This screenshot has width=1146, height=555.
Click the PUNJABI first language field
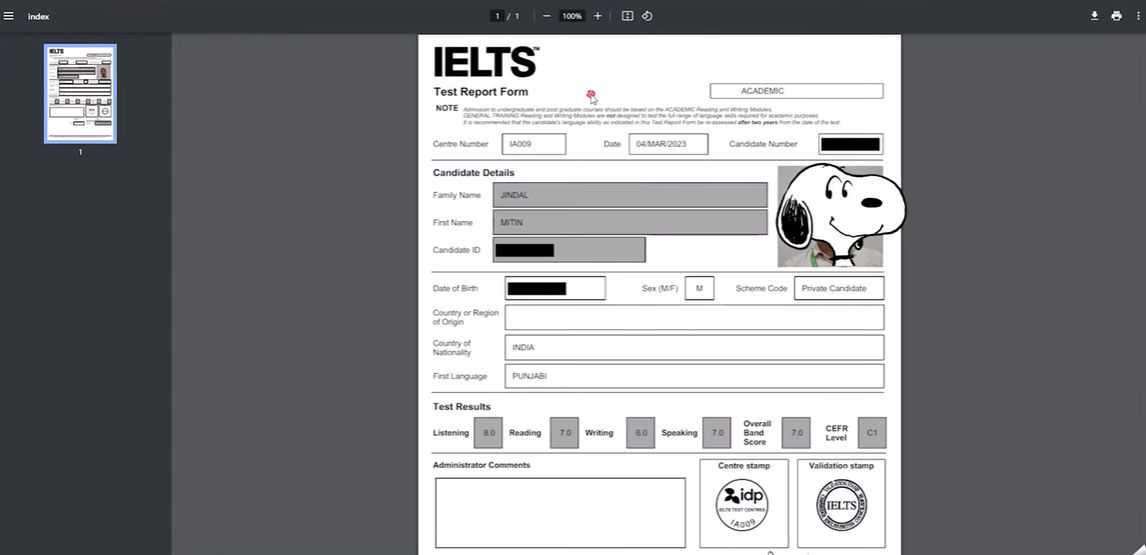point(694,376)
